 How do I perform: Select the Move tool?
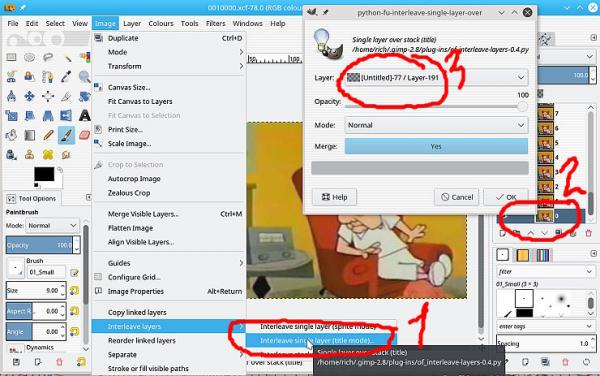pyautogui.click(x=29, y=96)
